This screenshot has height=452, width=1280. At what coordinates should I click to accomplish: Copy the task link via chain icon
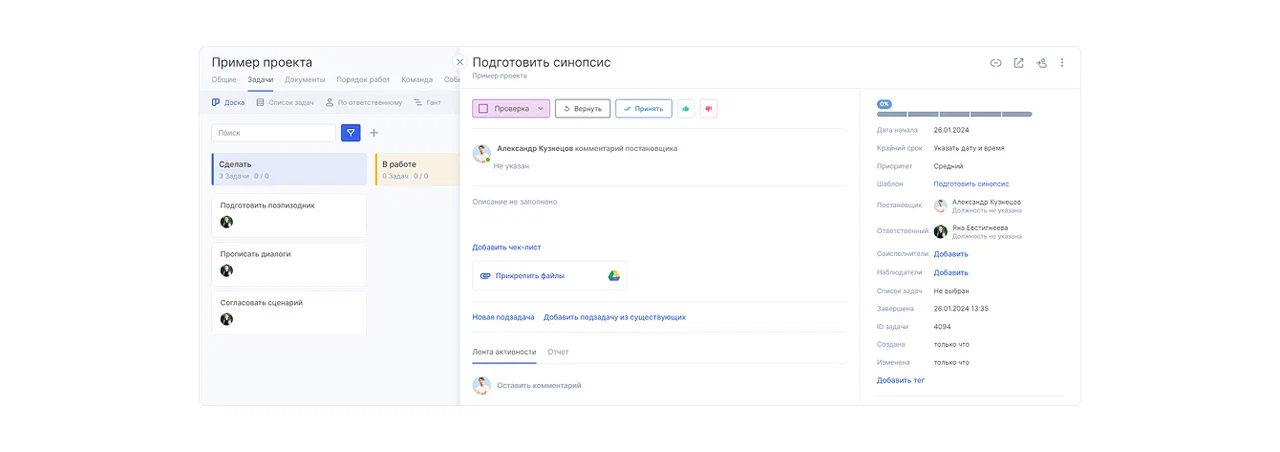[x=995, y=63]
